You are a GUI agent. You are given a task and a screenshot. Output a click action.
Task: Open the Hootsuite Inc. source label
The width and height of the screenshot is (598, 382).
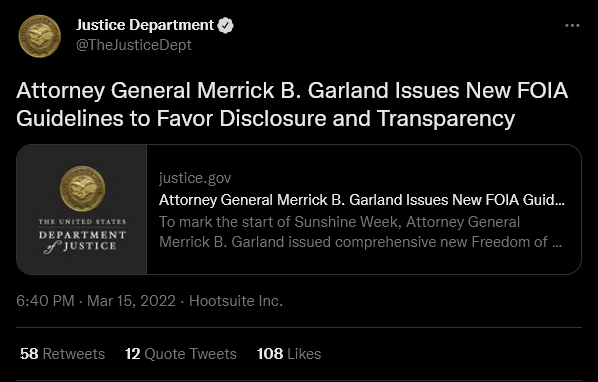(236, 301)
